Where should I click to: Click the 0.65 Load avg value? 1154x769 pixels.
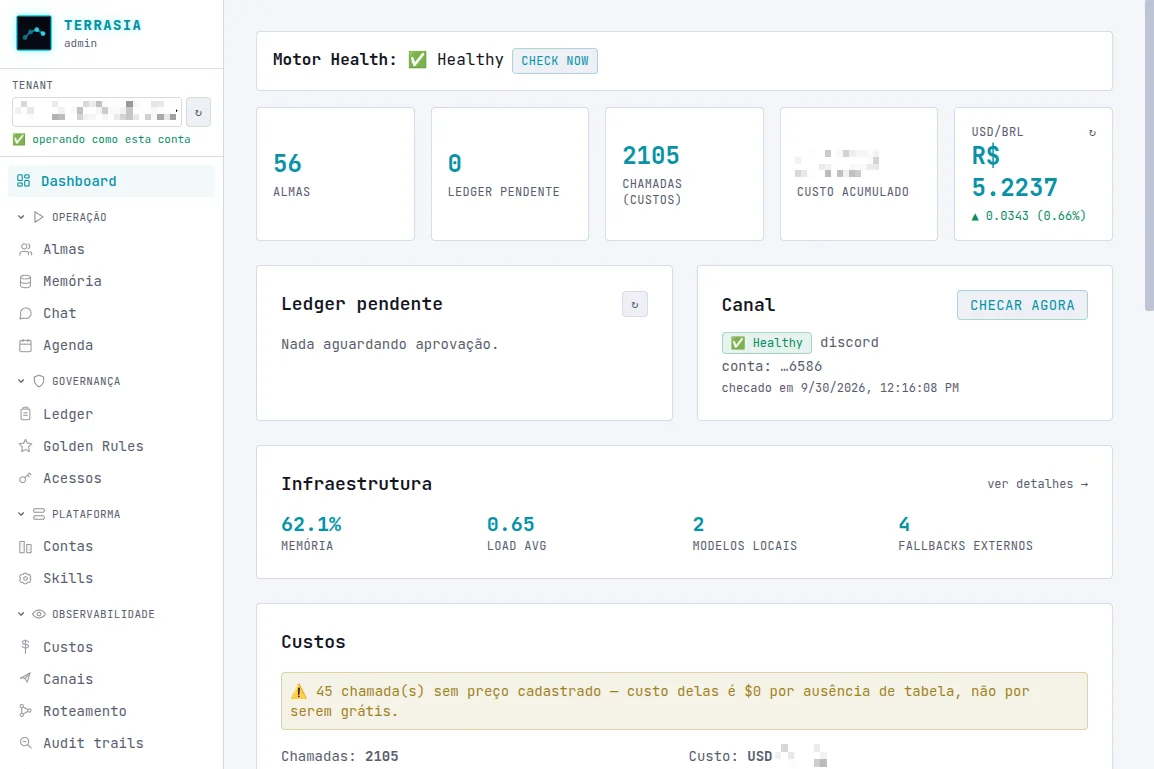click(x=511, y=525)
